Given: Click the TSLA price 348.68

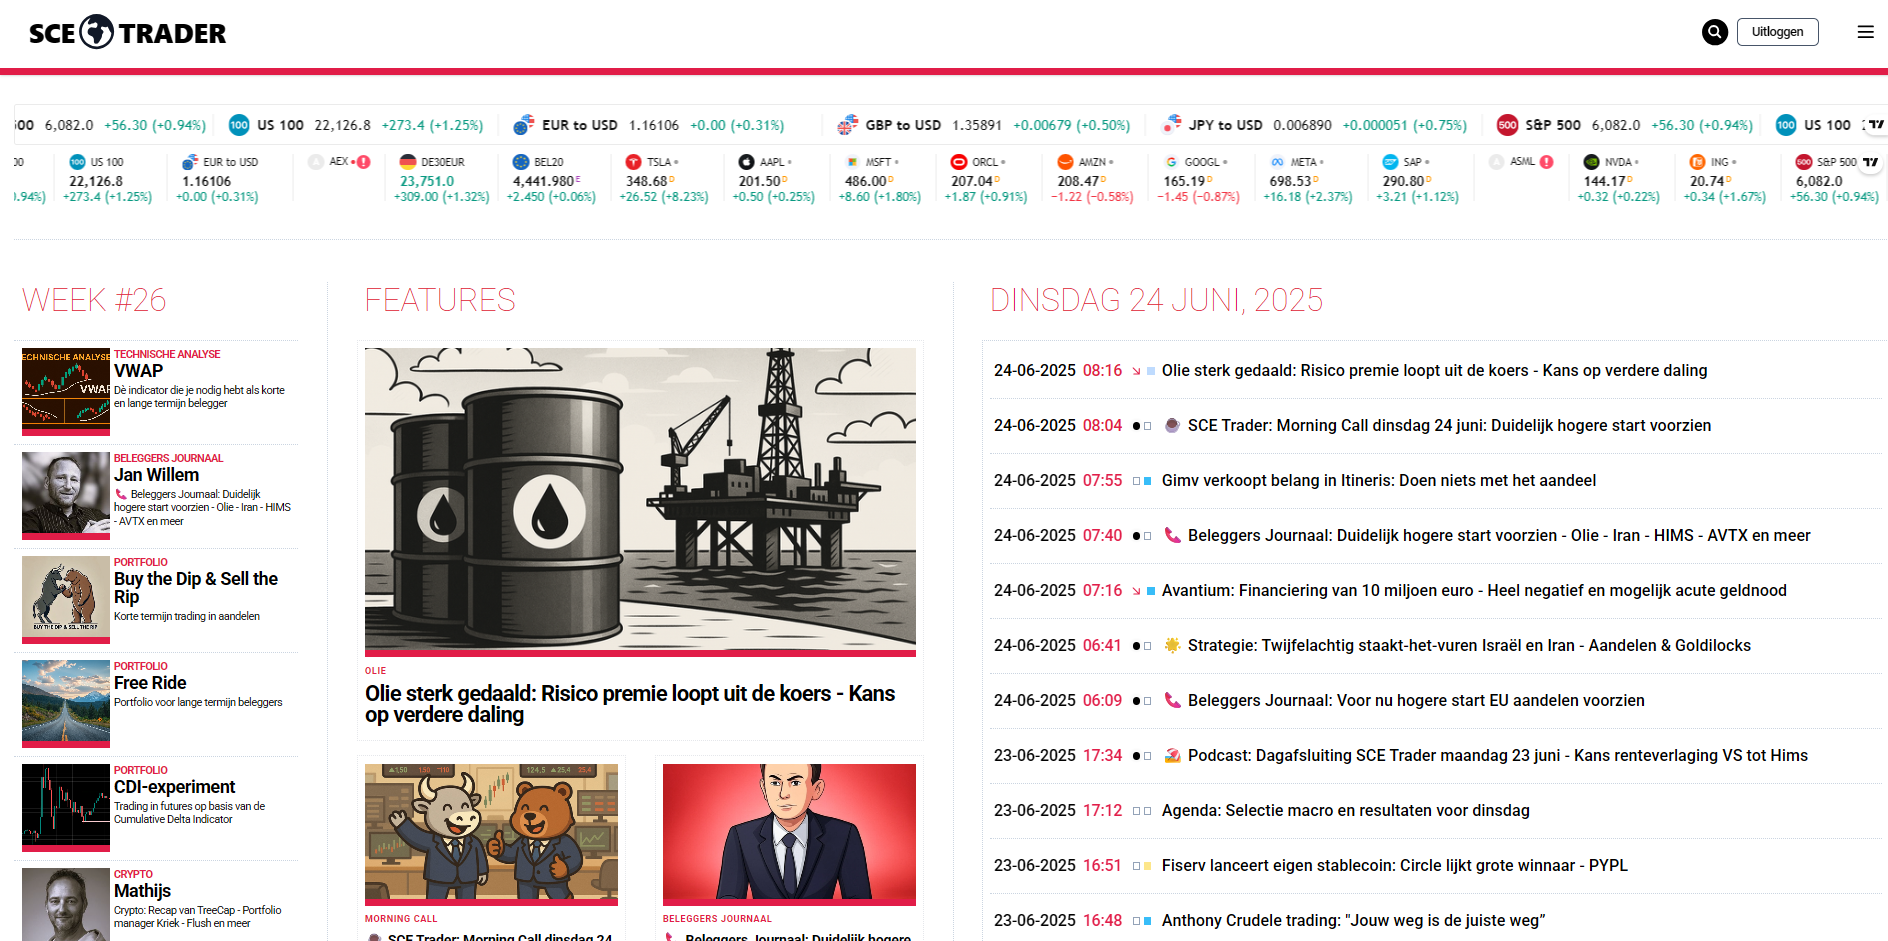Looking at the screenshot, I should pyautogui.click(x=647, y=181).
